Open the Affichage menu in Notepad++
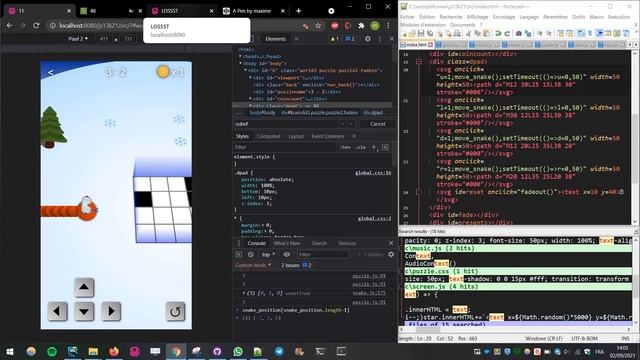Image resolution: width=640 pixels, height=360 pixels. pyautogui.click(x=478, y=17)
